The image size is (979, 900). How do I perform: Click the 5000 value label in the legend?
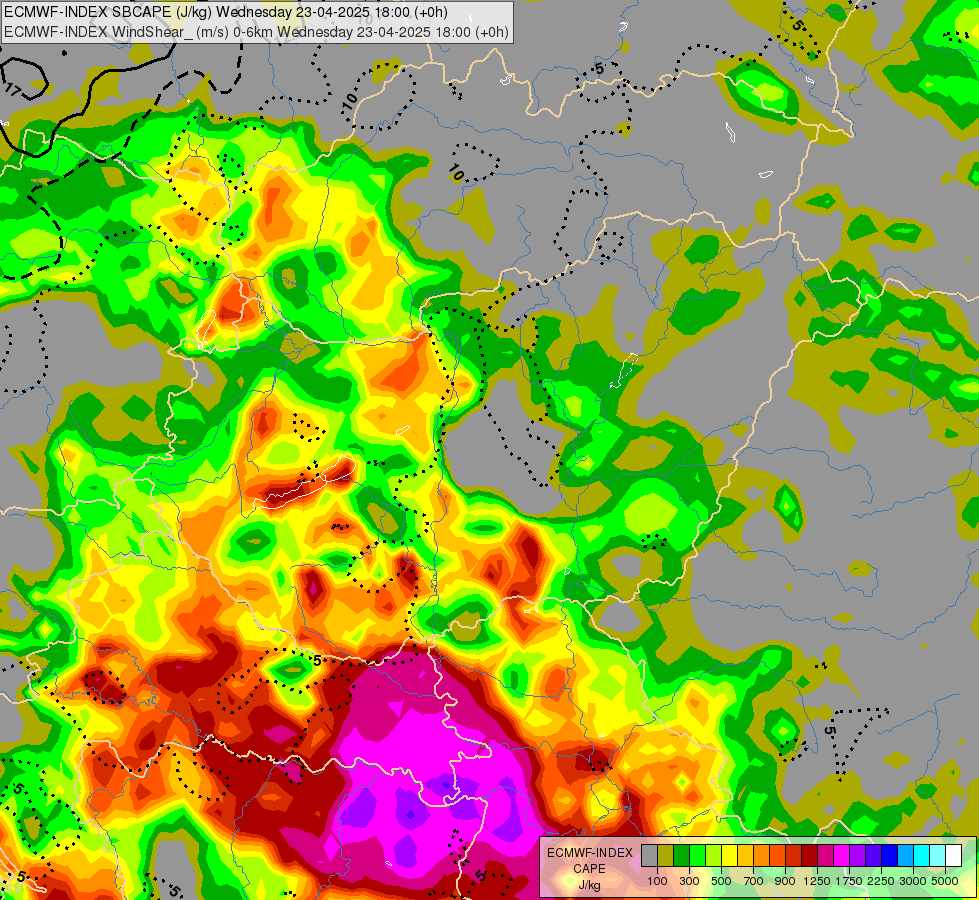tap(945, 881)
